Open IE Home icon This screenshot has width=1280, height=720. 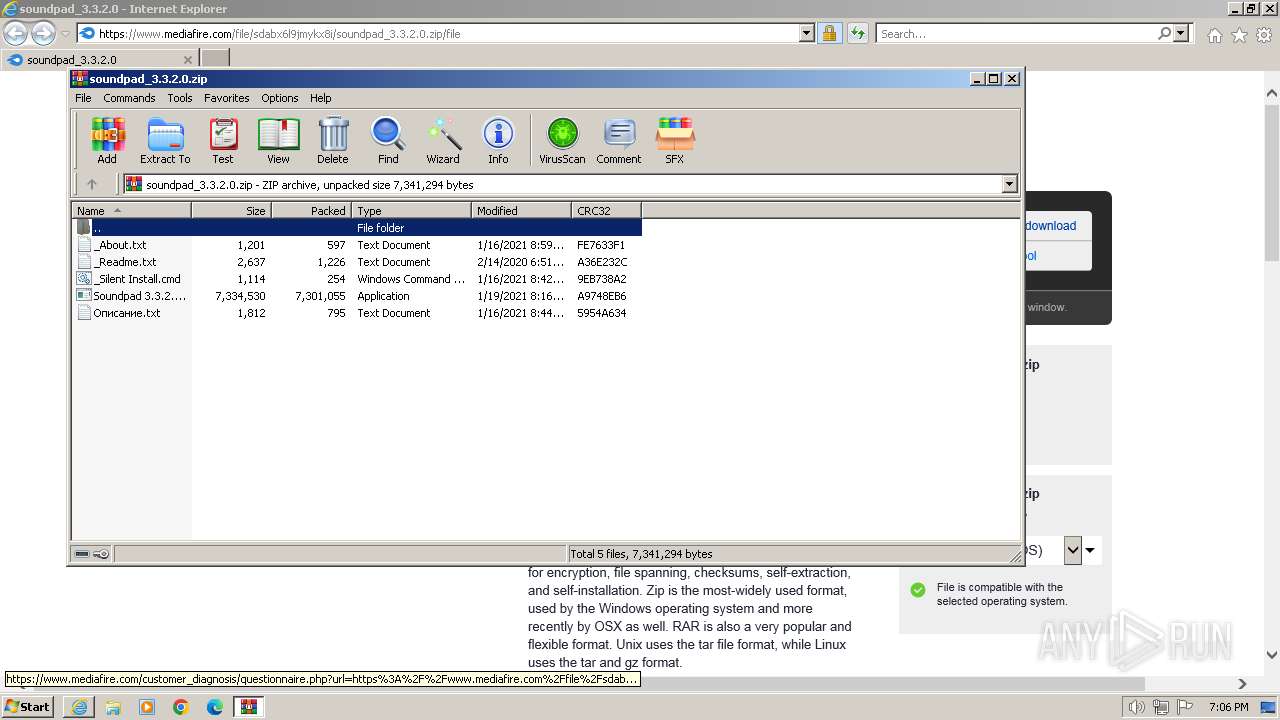point(1214,35)
